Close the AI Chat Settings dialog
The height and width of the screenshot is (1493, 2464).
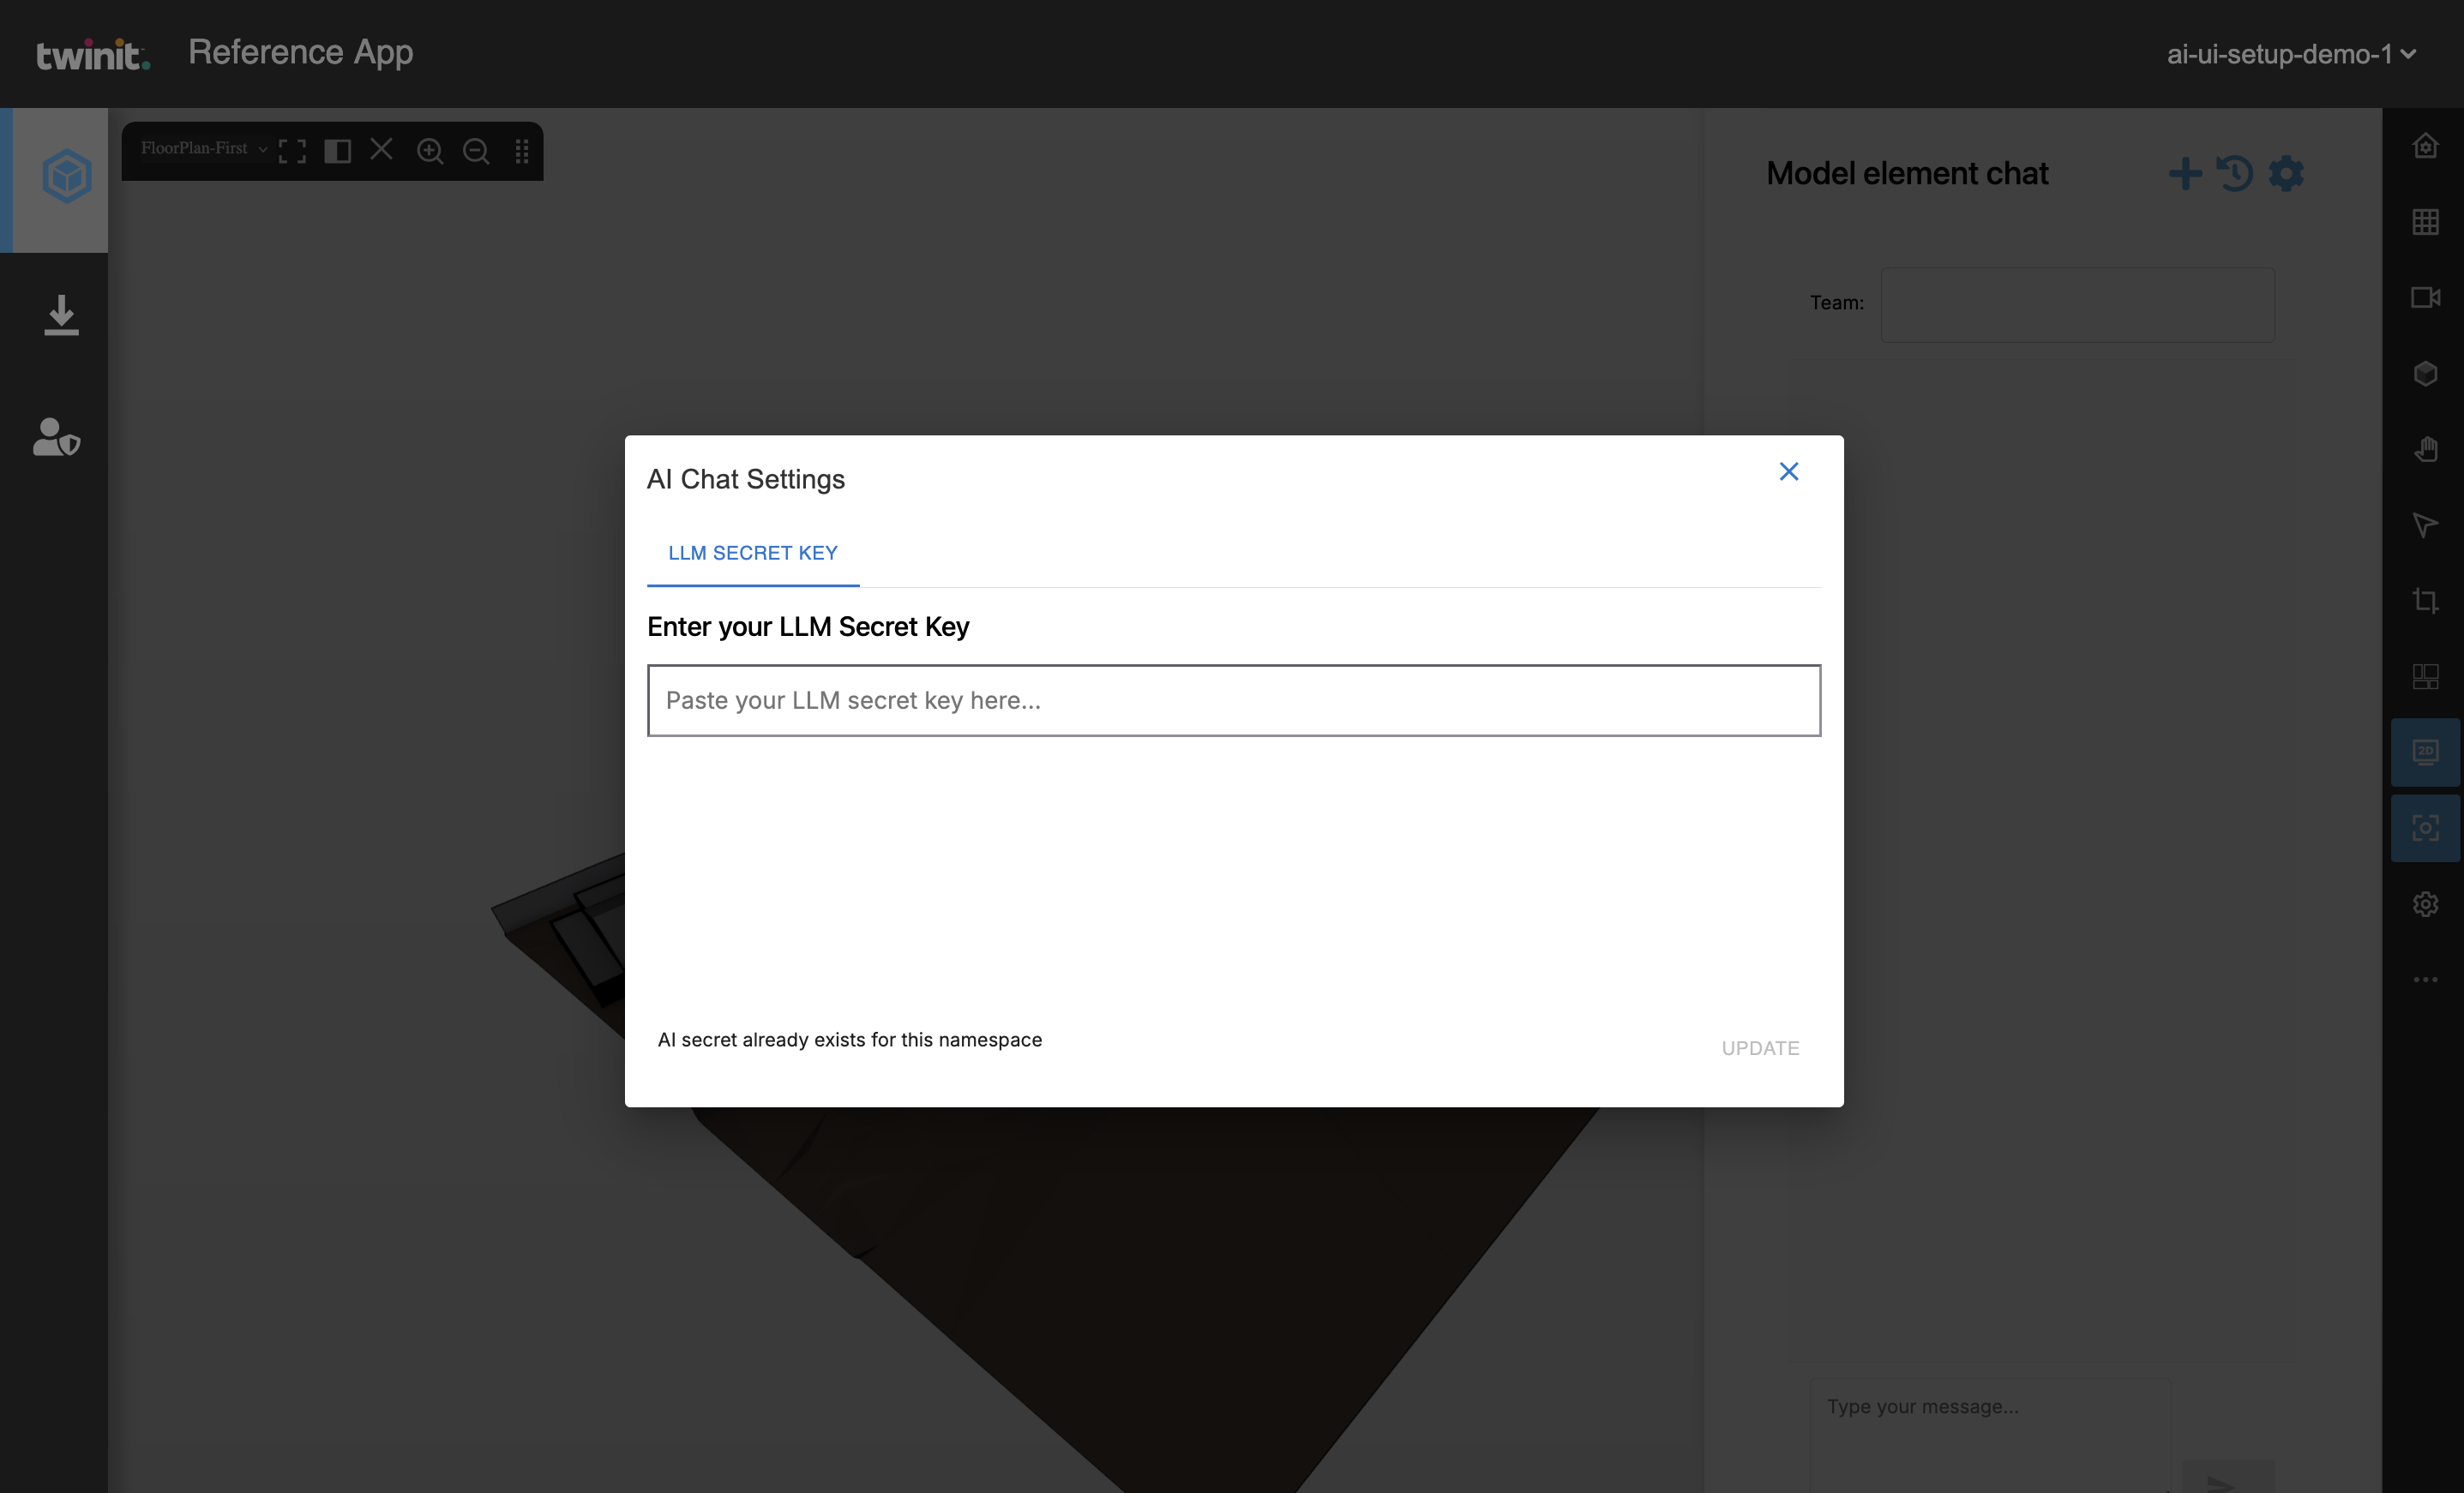click(1788, 471)
